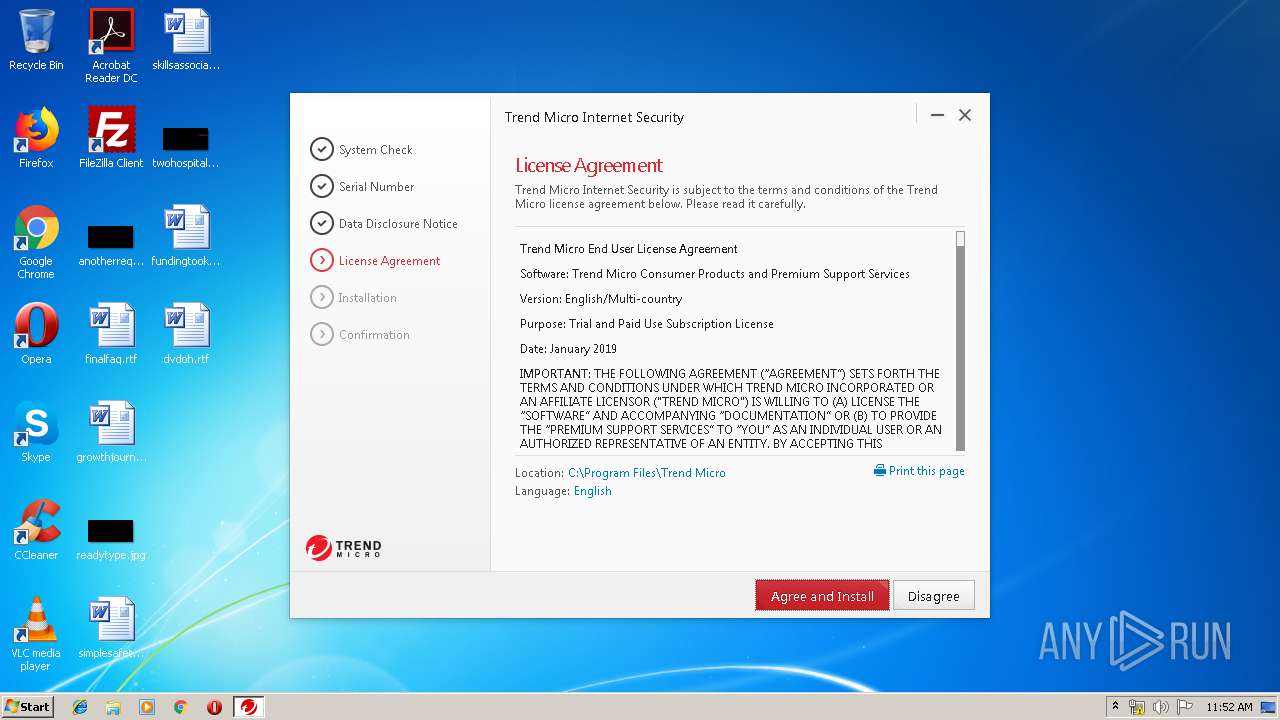Screen dimensions: 1280x720
Task: Open the Windows Start menu
Action: (x=27, y=707)
